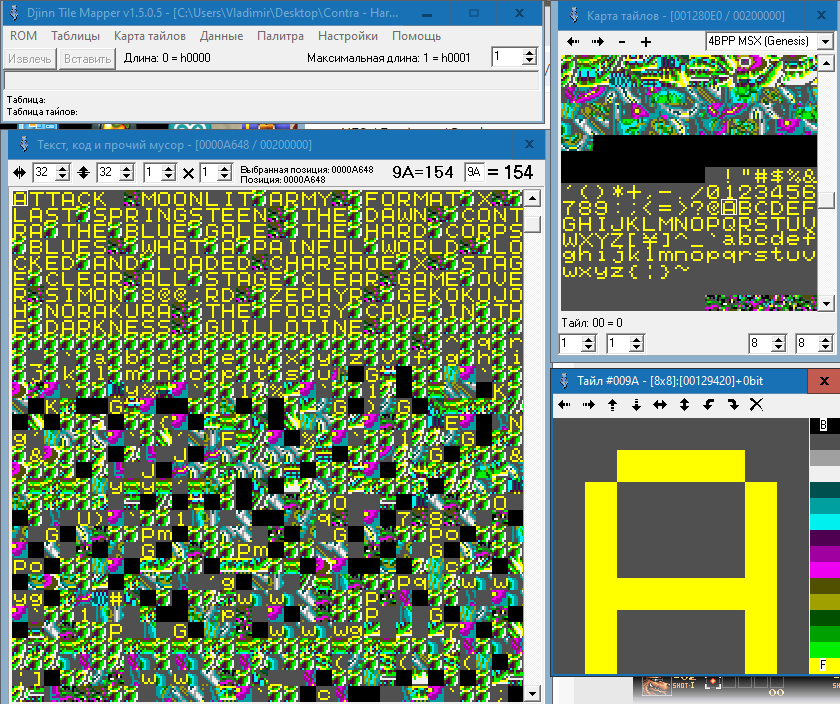Pick the magenta palette color
The image size is (840, 704).
[824, 570]
